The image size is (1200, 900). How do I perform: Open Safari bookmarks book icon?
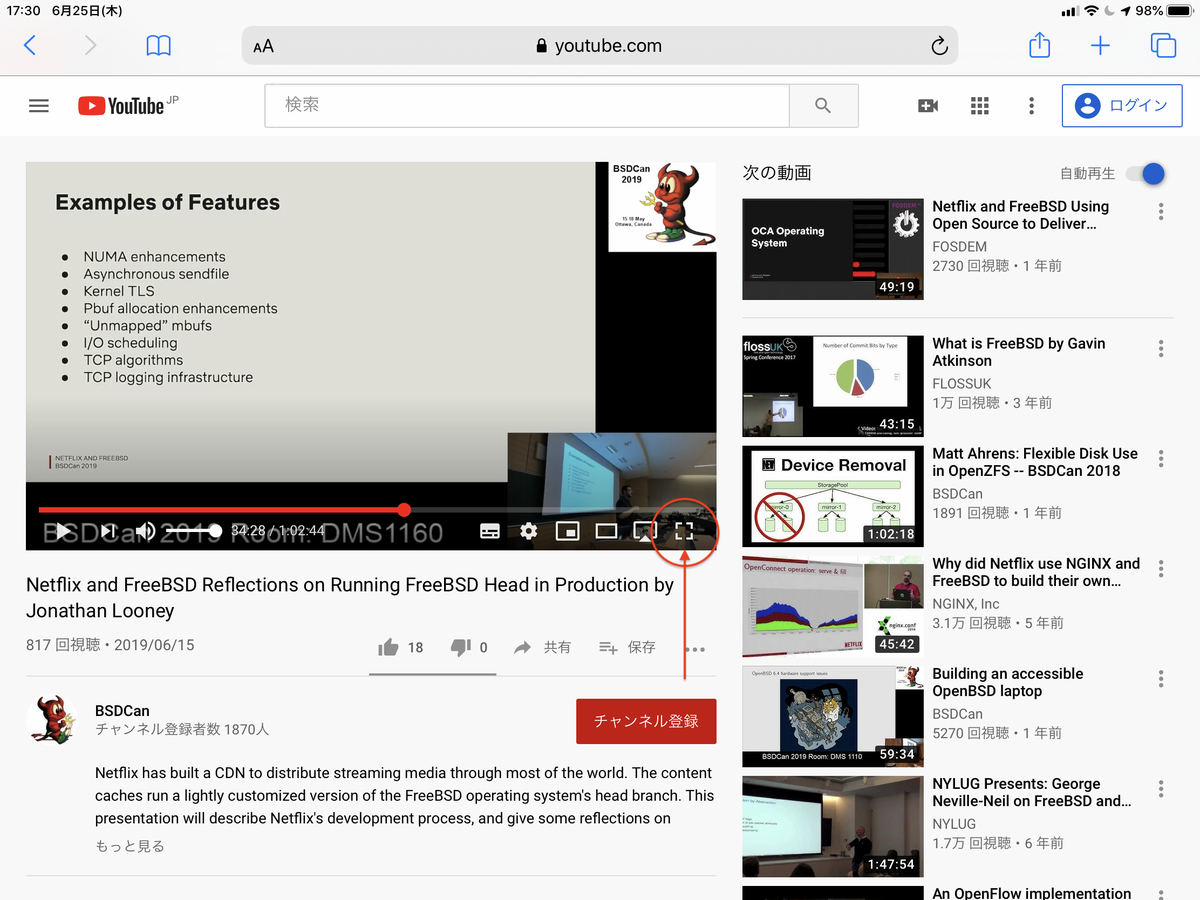158,45
